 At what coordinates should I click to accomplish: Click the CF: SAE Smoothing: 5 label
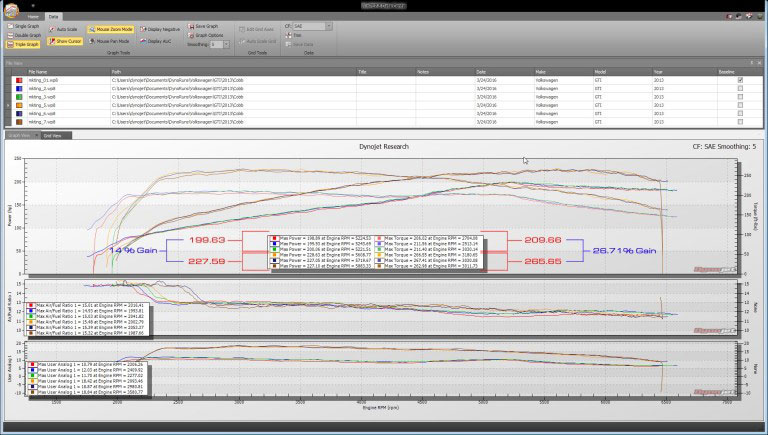(724, 146)
